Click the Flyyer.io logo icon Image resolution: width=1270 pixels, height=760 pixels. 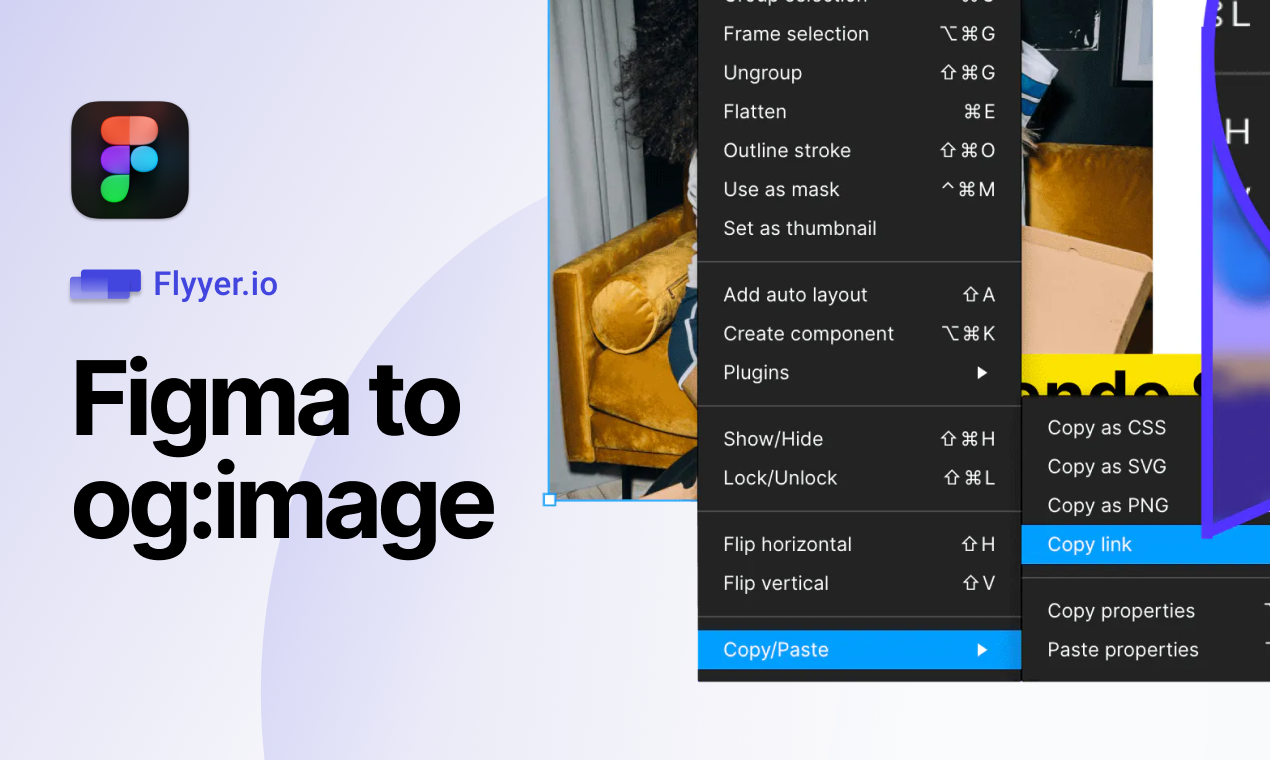click(105, 285)
